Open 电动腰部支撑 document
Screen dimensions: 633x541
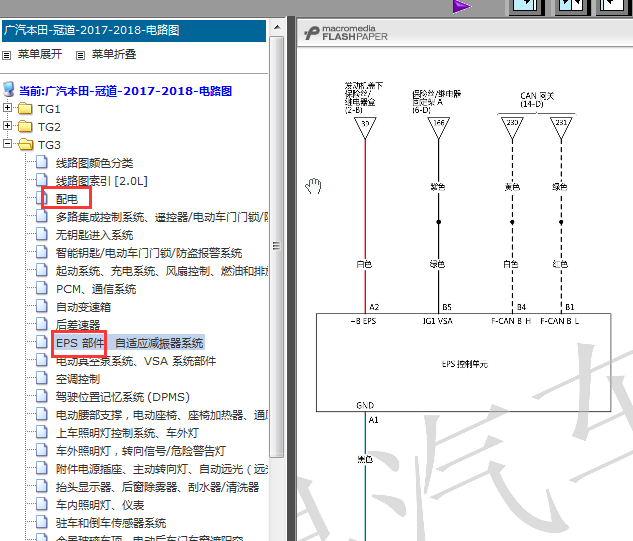click(162, 415)
